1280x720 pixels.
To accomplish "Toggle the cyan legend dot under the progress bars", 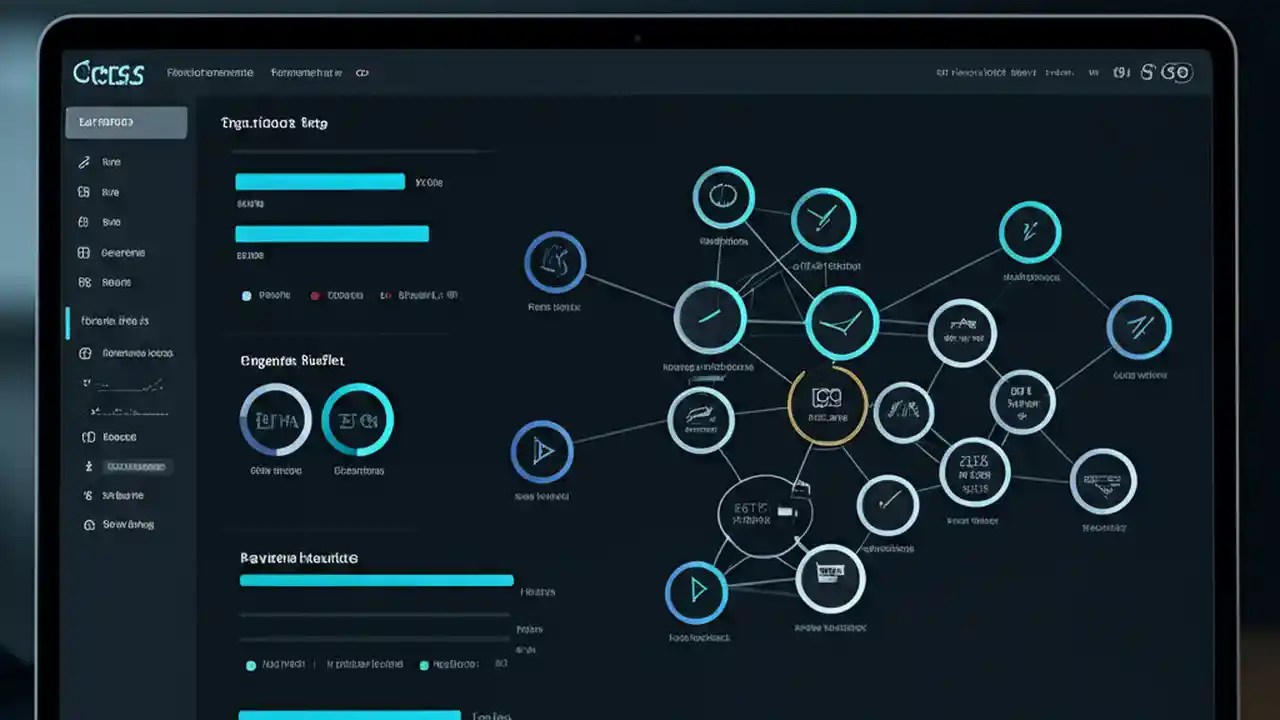I will point(245,296).
